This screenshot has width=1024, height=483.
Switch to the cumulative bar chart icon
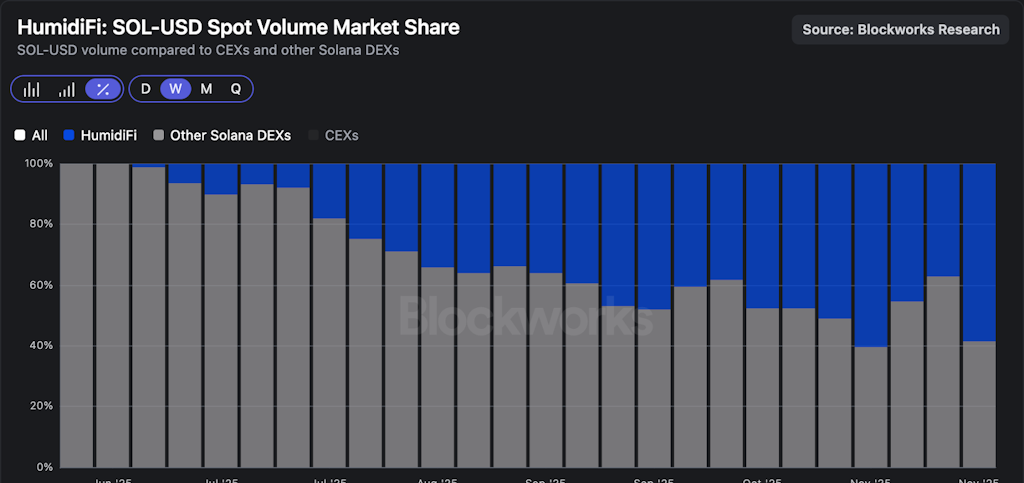coord(67,89)
